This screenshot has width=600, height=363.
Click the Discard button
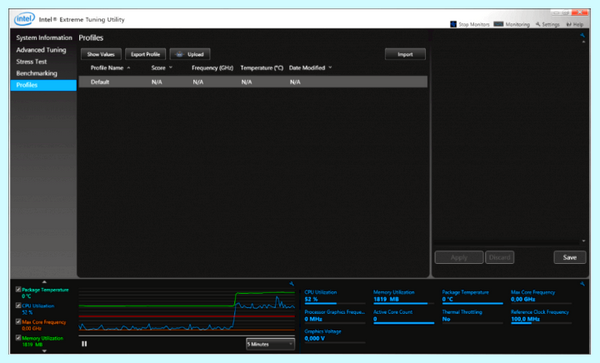tap(500, 257)
